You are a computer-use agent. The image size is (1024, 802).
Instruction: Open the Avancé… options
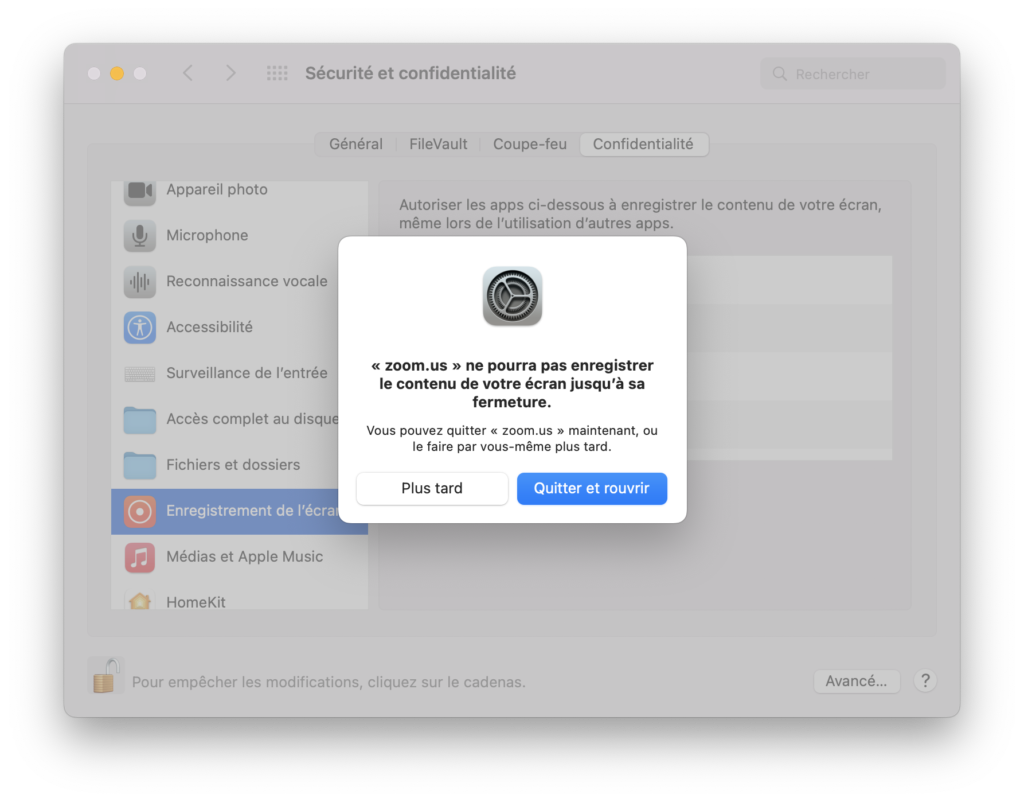click(x=856, y=681)
